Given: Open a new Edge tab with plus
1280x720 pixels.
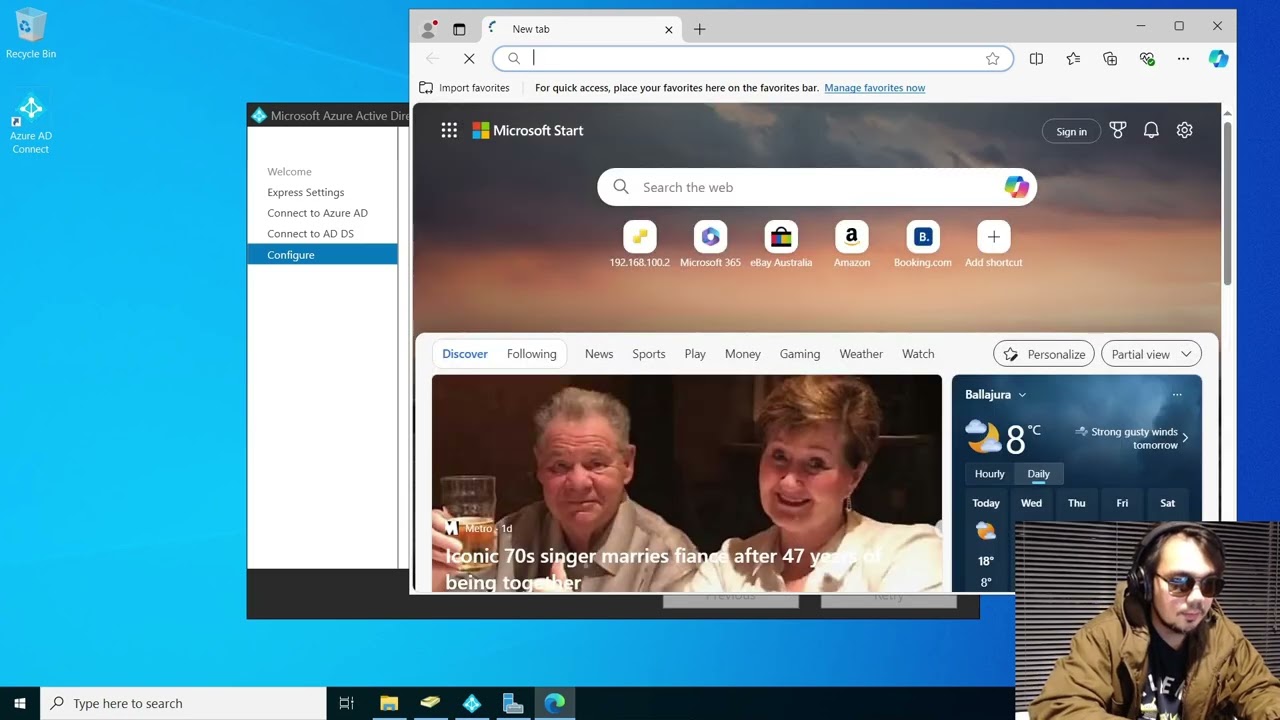Looking at the screenshot, I should [700, 29].
